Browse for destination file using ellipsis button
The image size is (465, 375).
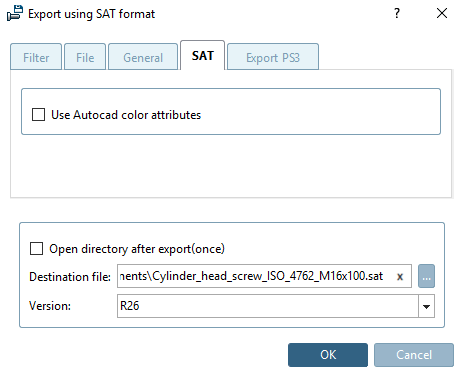point(426,276)
